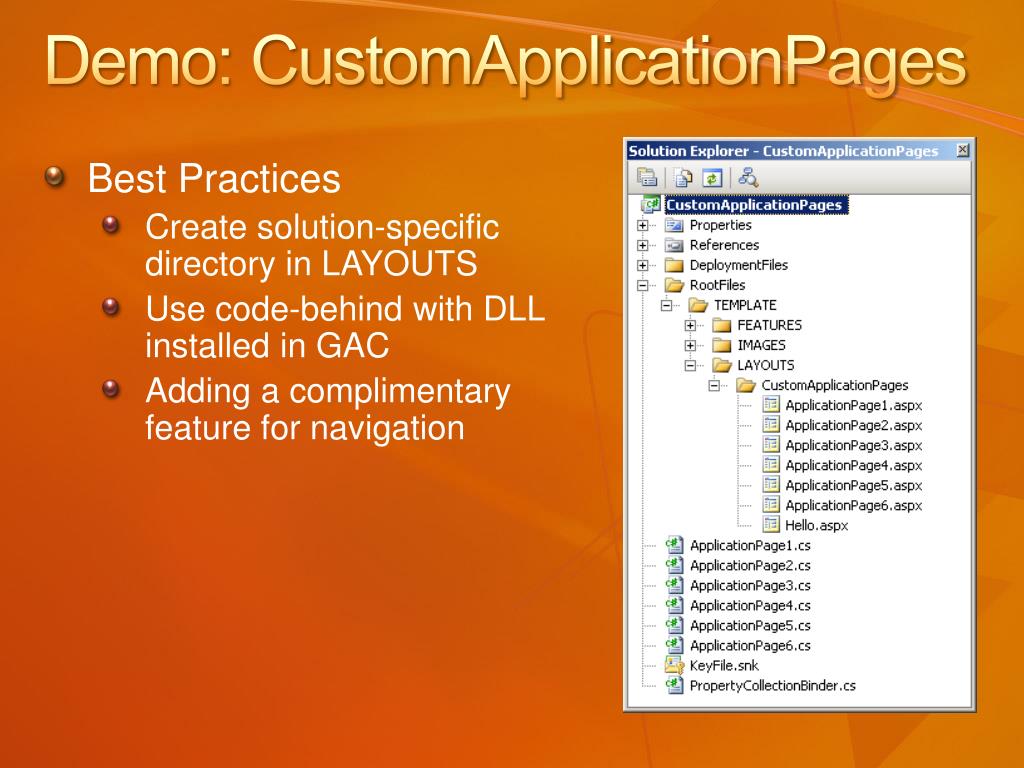Click the Show All Files toolbar icon
1024x768 pixels.
pos(684,177)
